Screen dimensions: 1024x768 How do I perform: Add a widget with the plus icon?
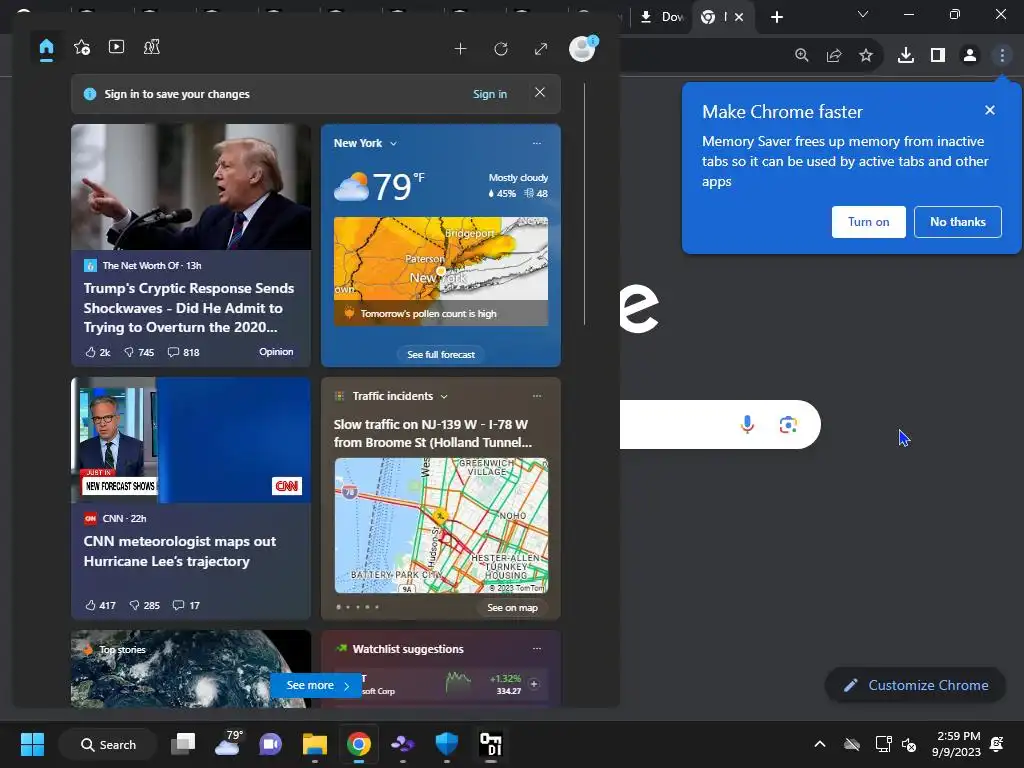(x=460, y=49)
